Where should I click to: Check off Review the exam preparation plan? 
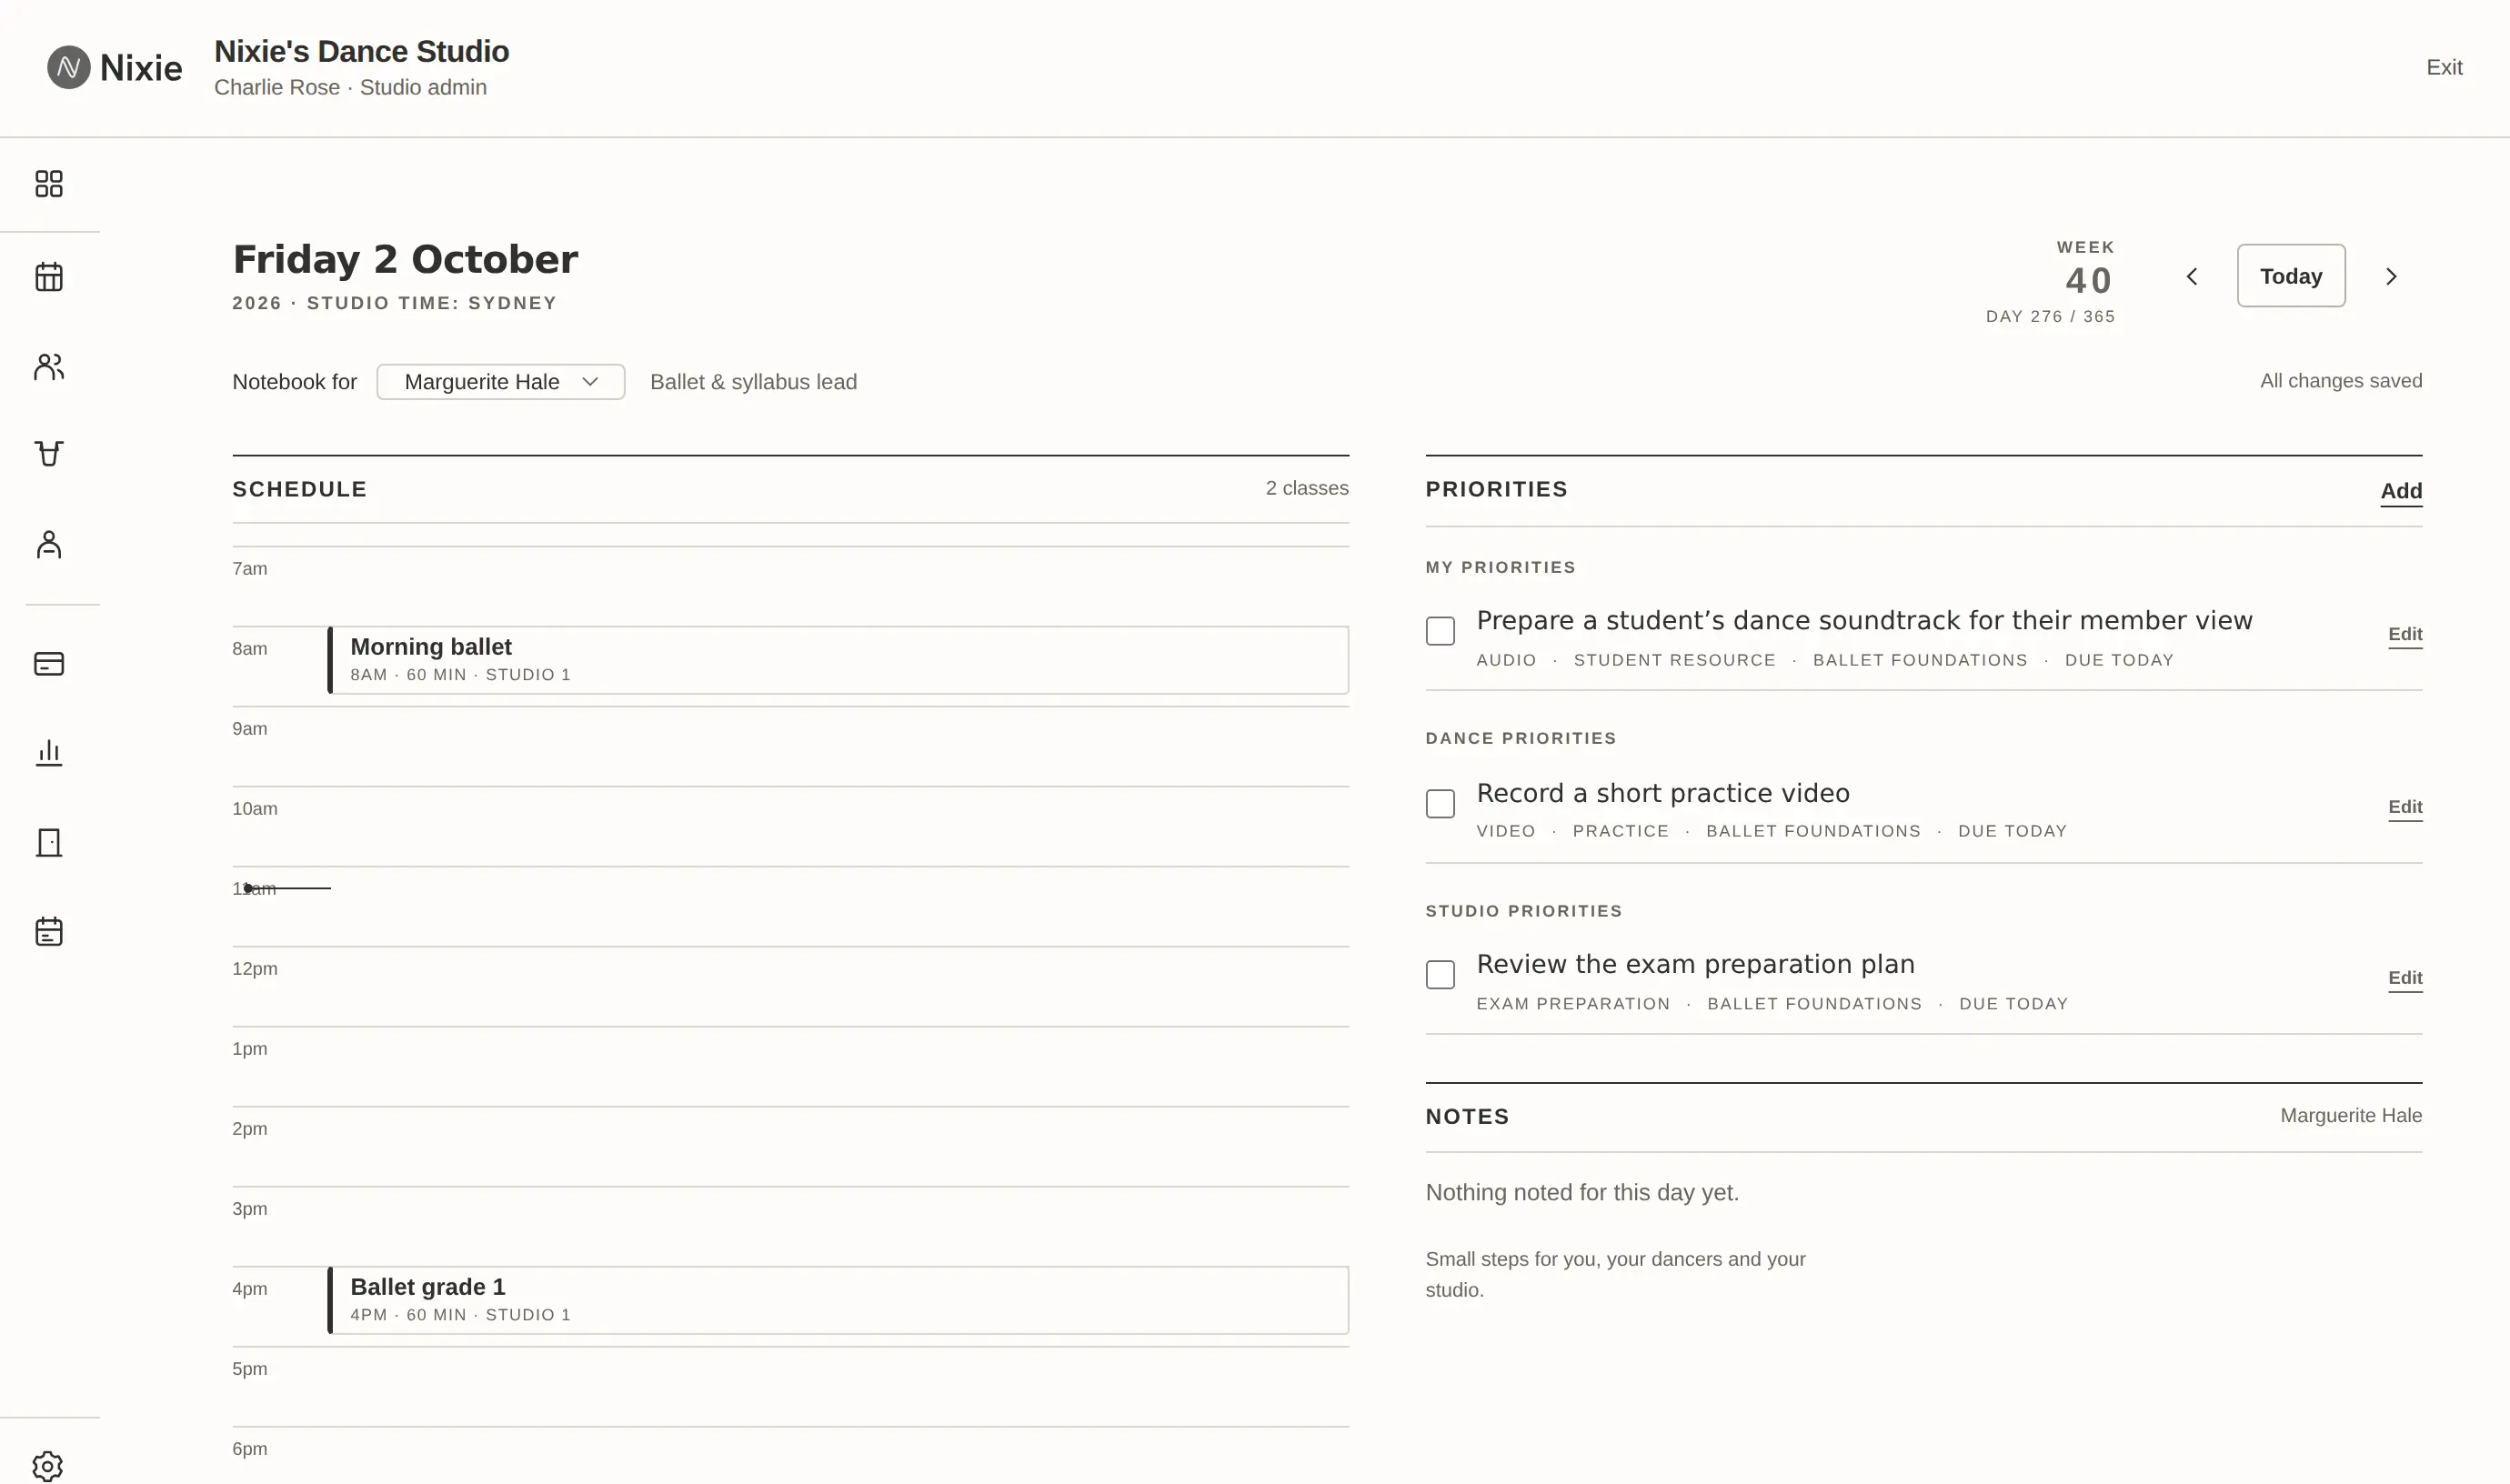[1440, 975]
